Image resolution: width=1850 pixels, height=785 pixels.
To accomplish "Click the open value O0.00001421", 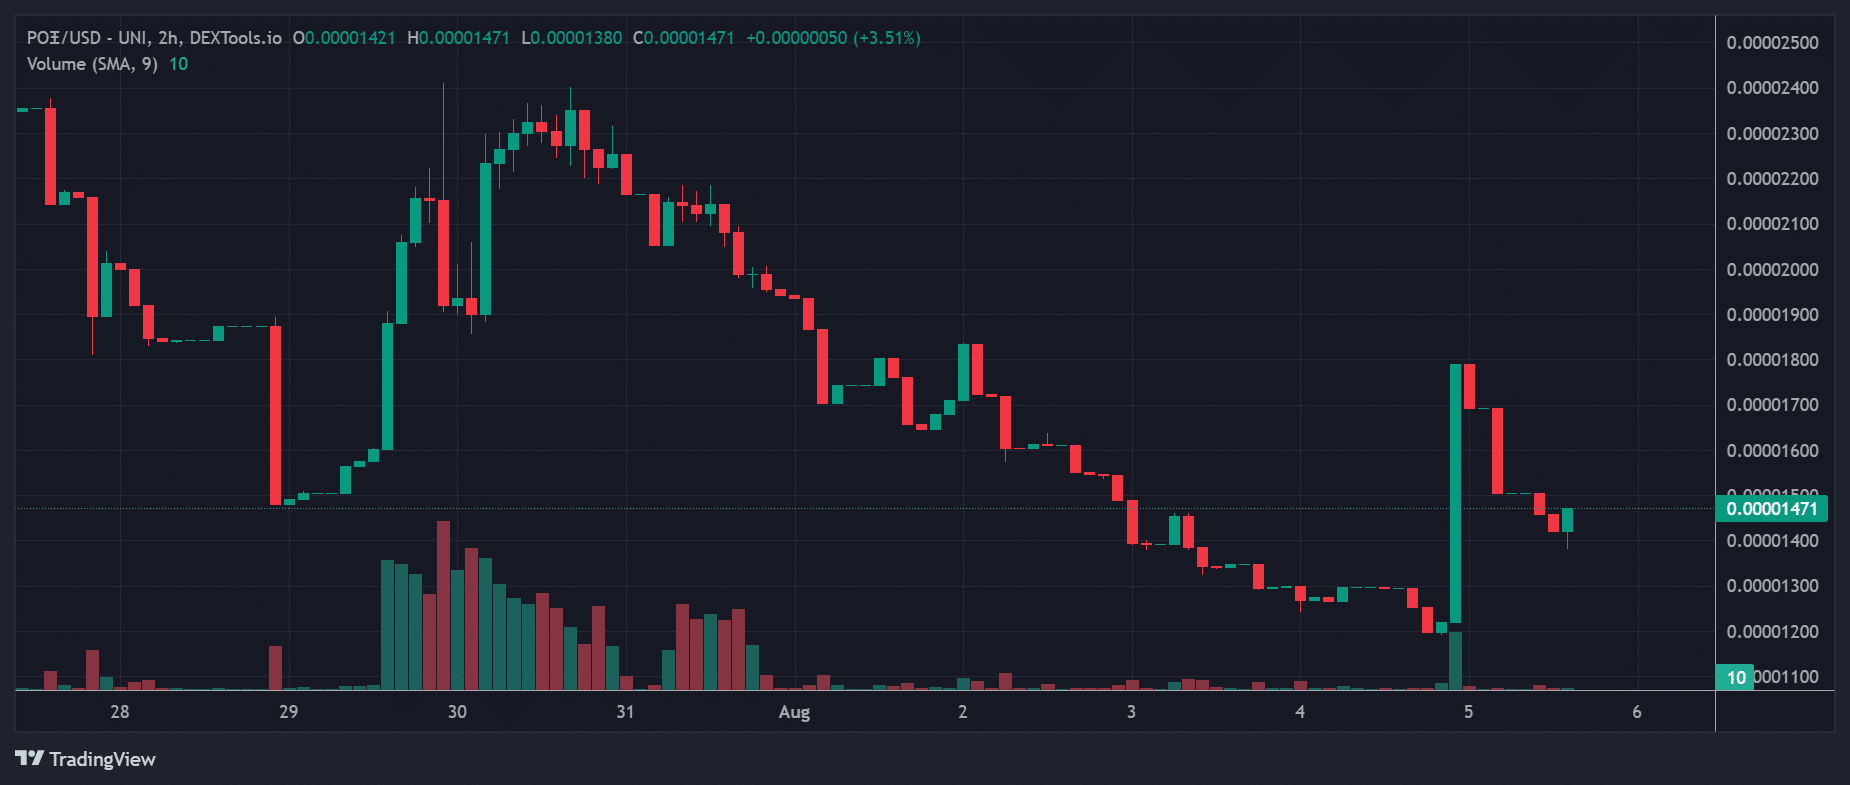I will pyautogui.click(x=344, y=38).
